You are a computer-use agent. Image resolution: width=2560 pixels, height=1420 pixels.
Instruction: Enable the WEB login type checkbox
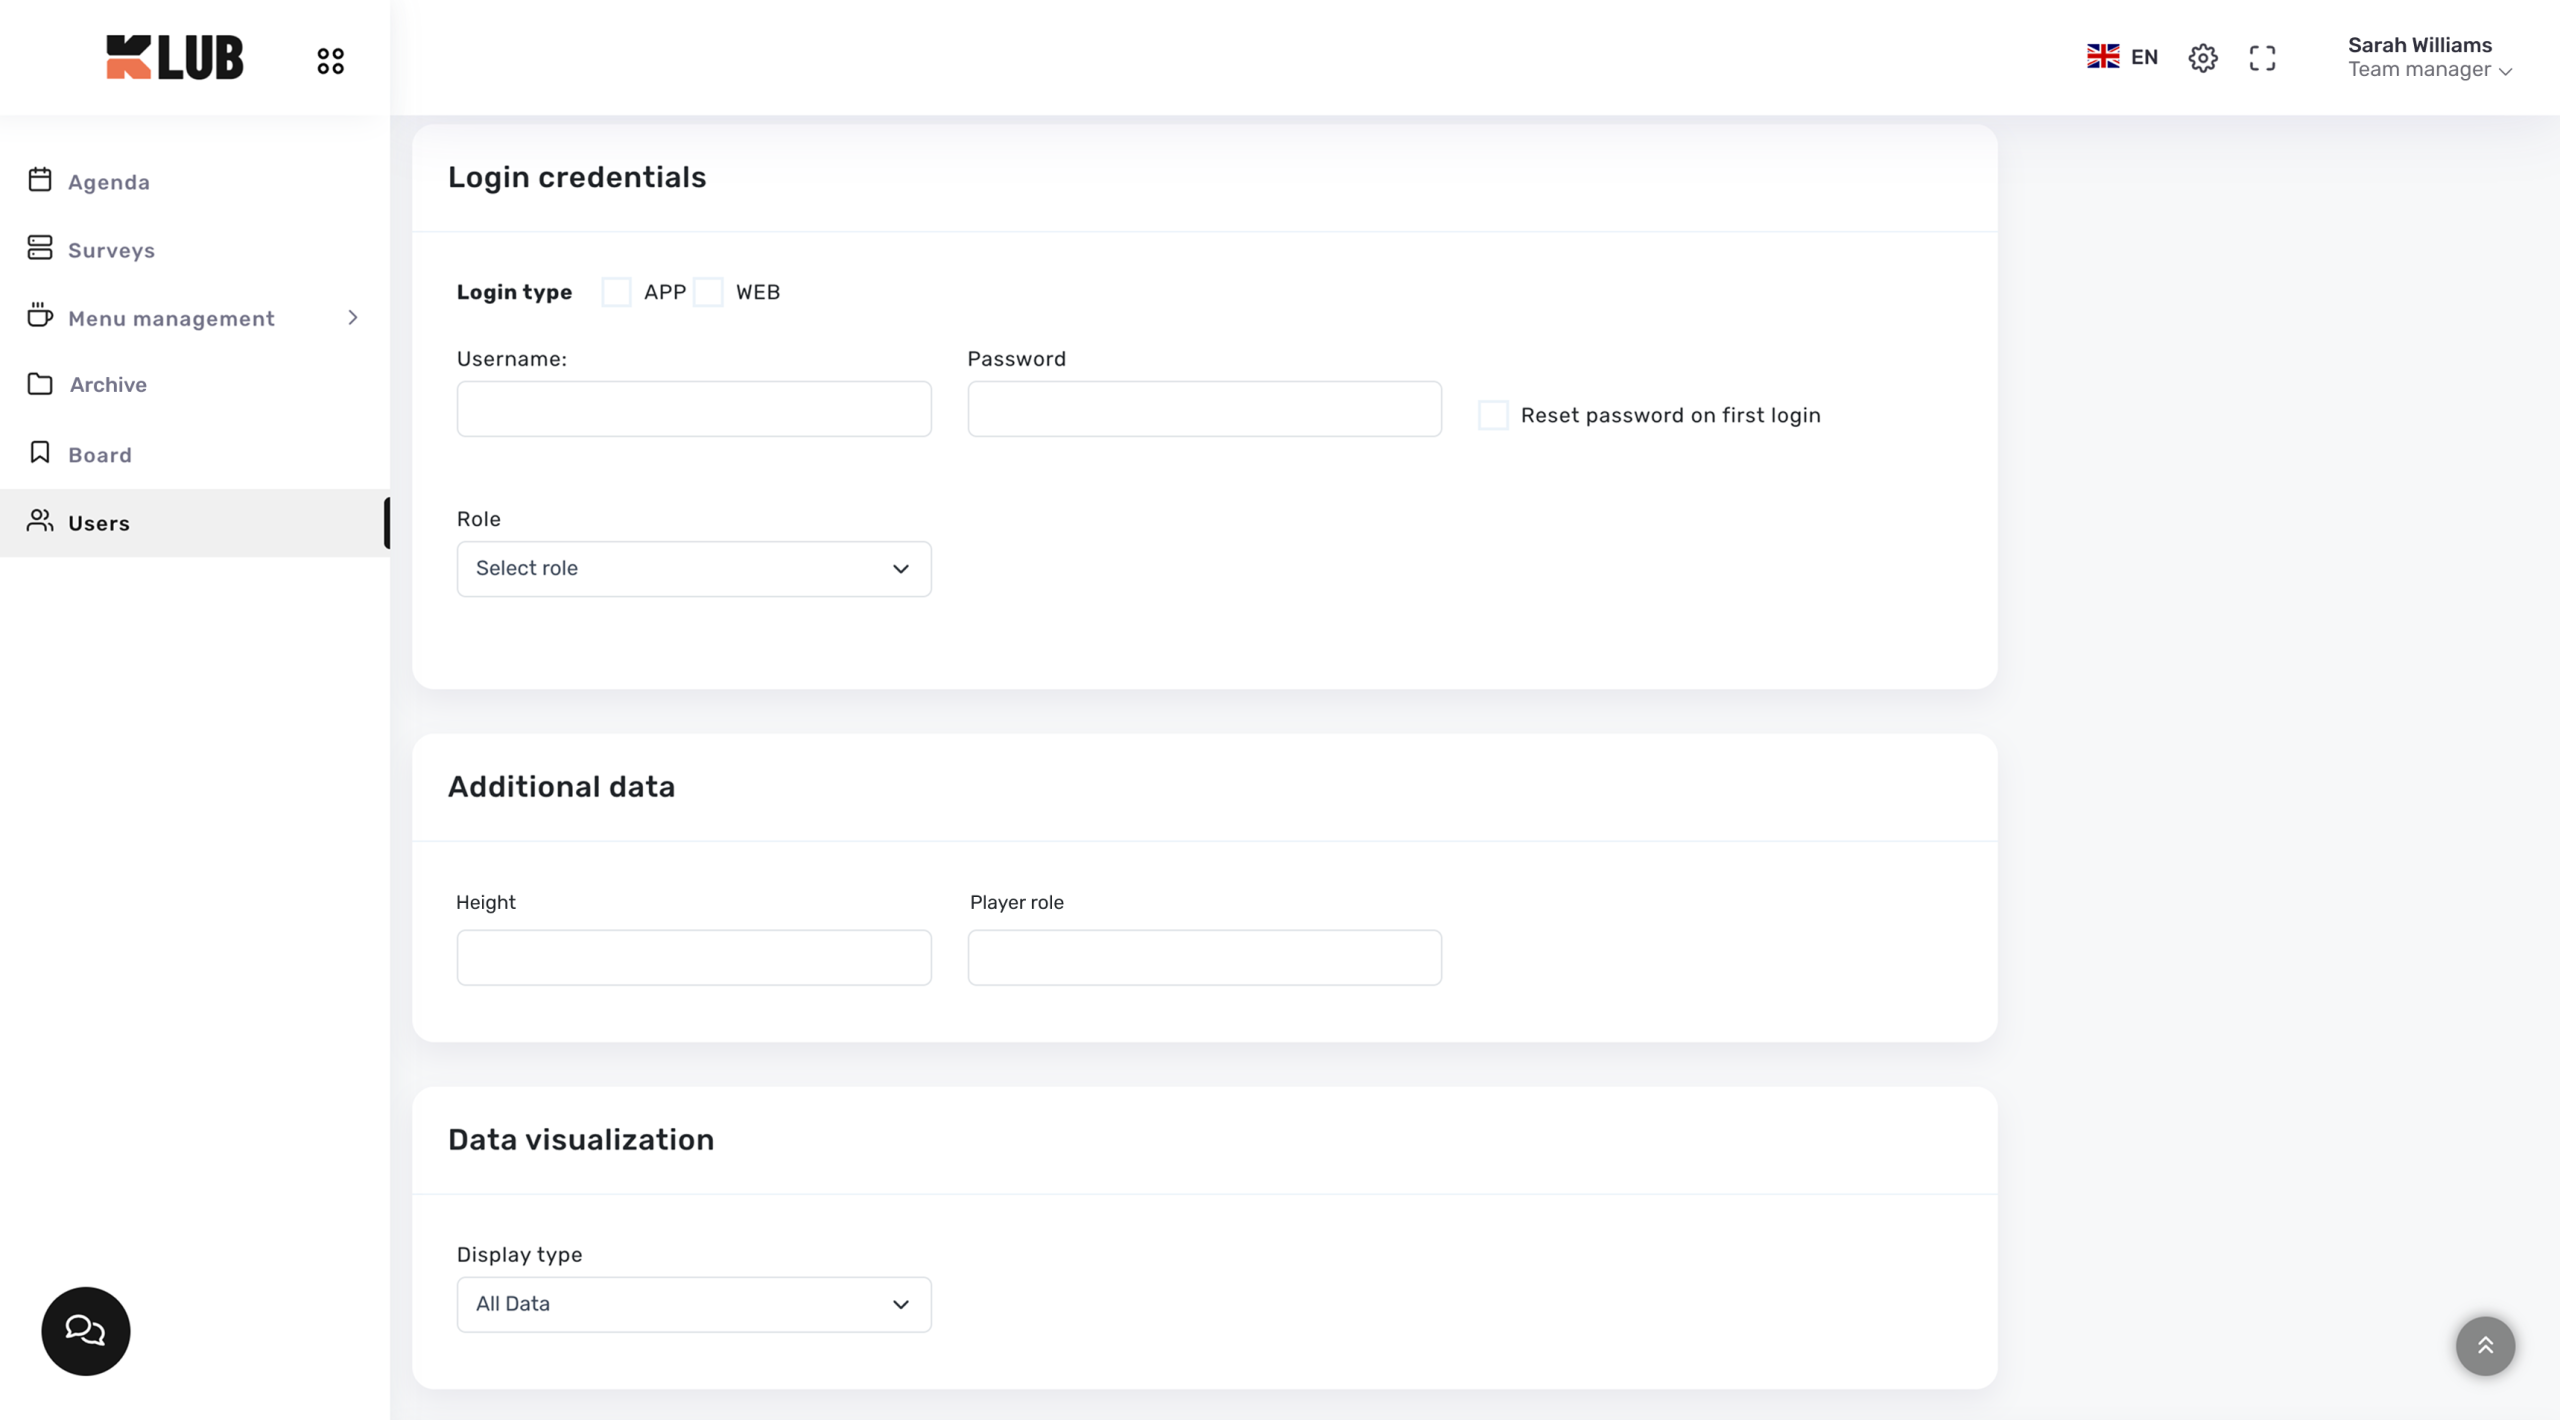[708, 292]
